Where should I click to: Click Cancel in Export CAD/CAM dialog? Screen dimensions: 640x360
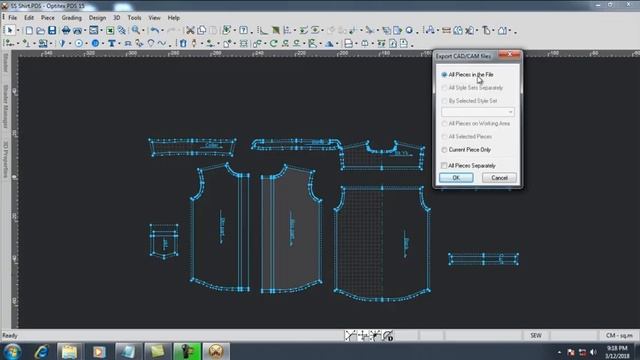(x=499, y=178)
